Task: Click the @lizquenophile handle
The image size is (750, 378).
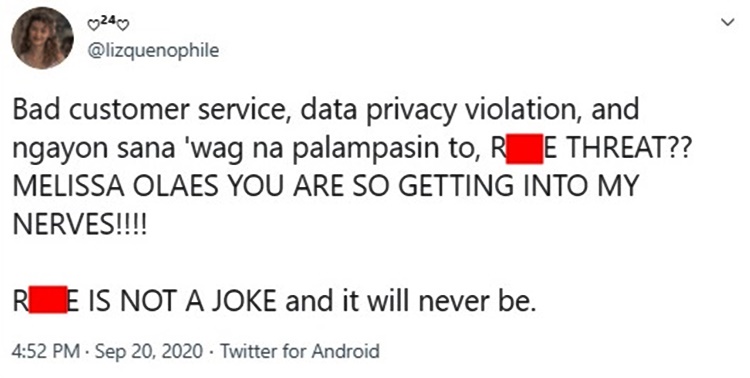Action: (x=153, y=50)
